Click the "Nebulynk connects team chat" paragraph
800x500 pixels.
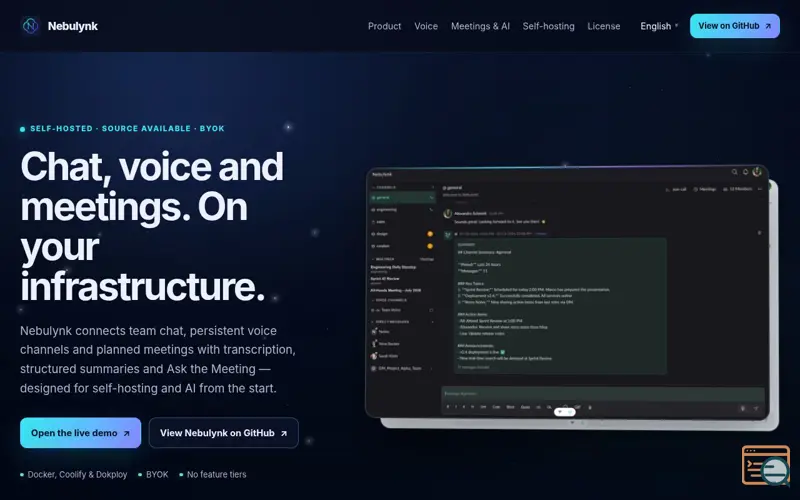(158, 359)
